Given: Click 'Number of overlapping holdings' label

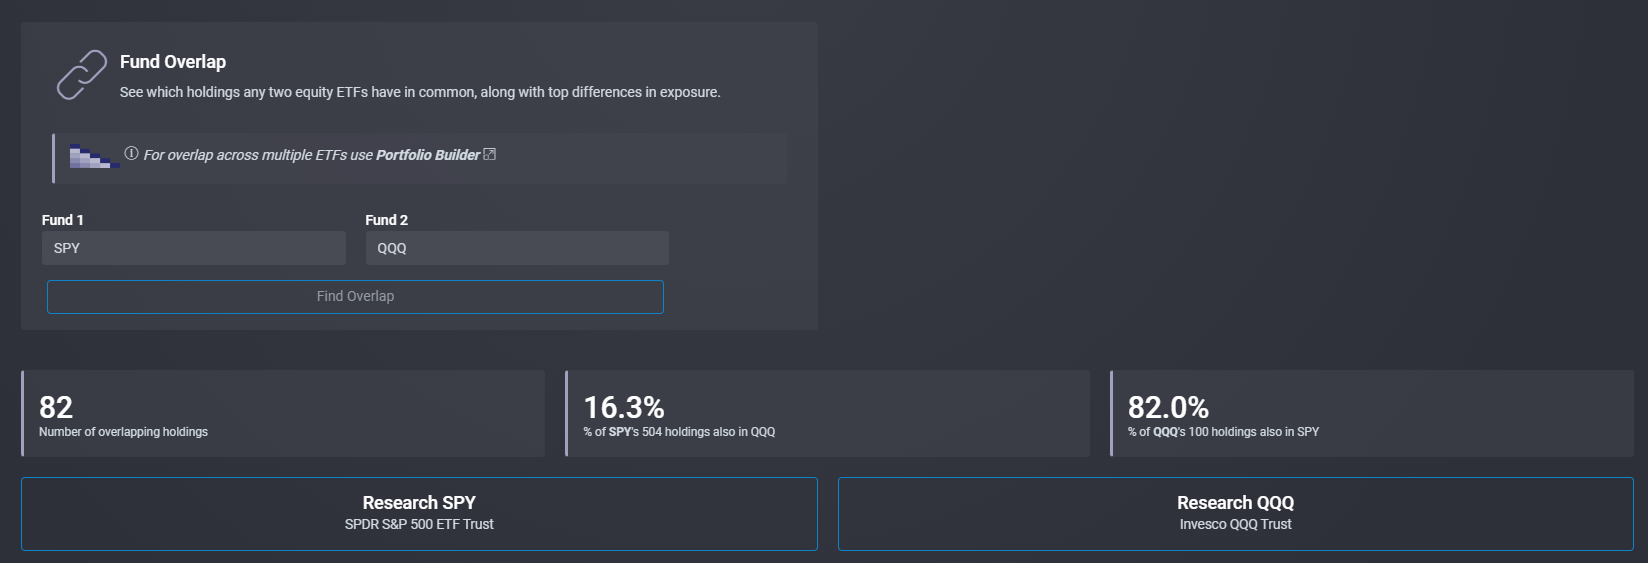Looking at the screenshot, I should (x=123, y=432).
